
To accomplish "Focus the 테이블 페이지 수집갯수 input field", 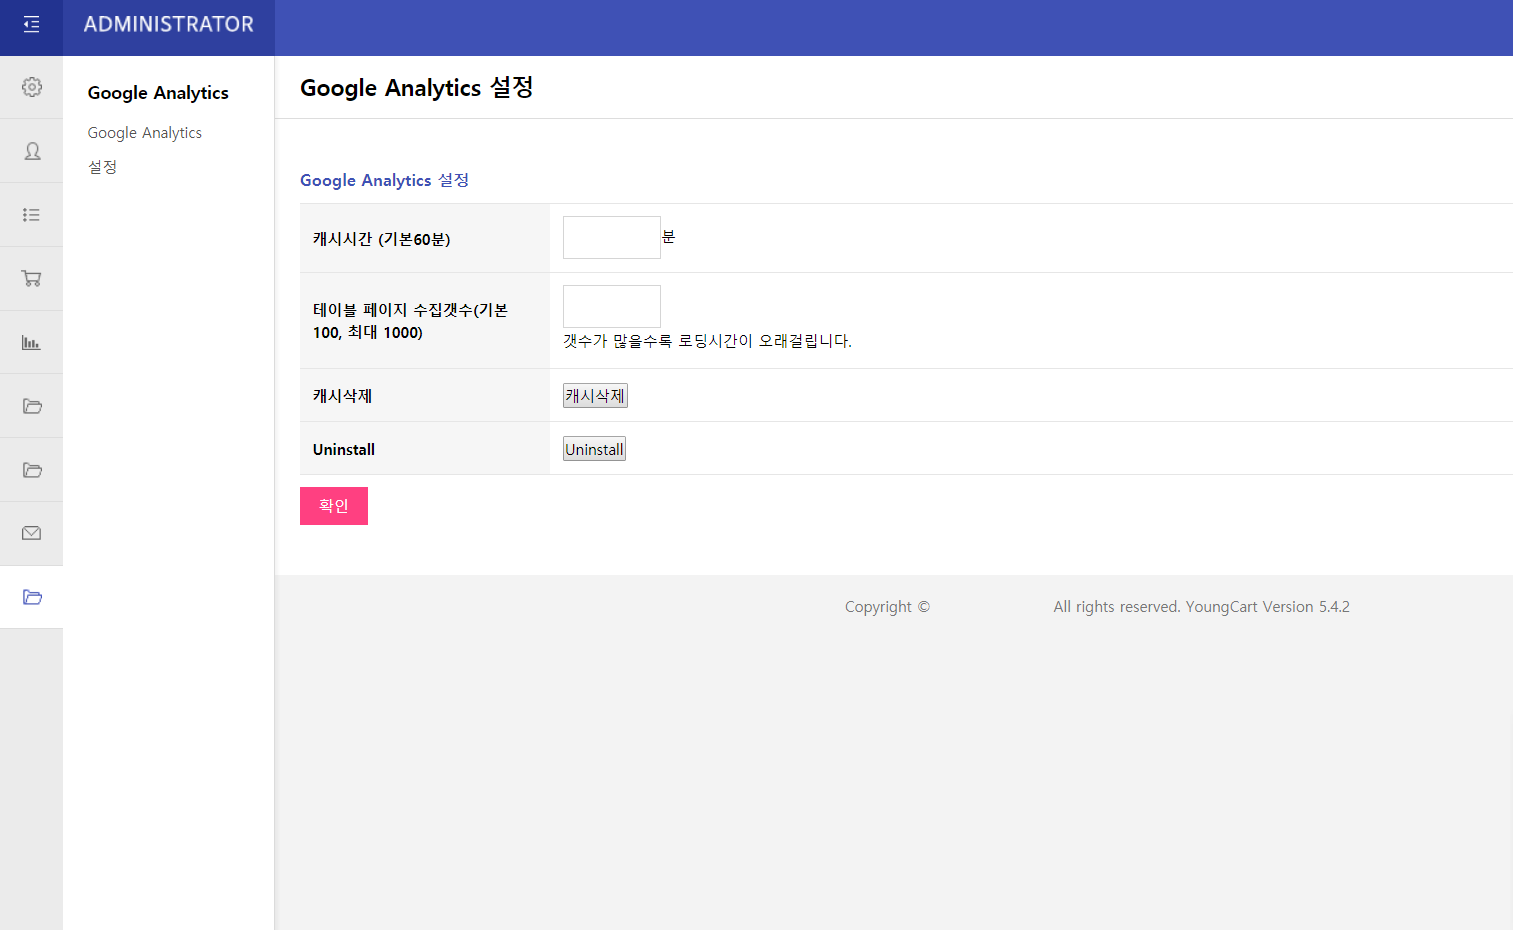I will 611,306.
